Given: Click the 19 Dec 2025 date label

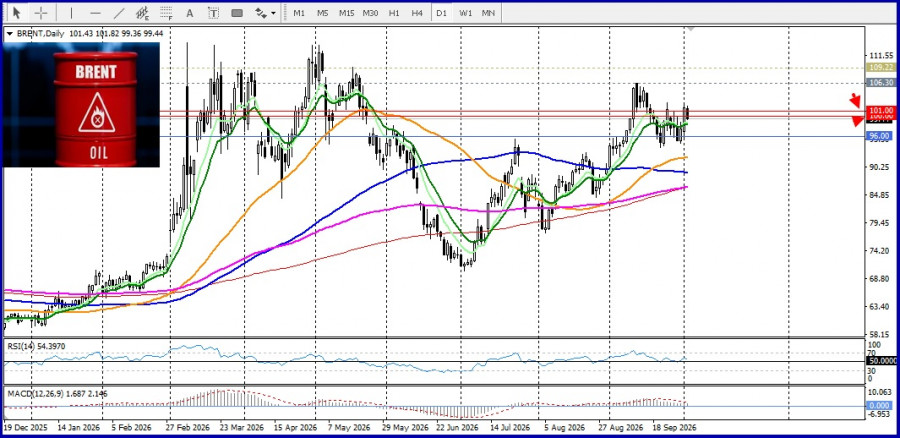Looking at the screenshot, I should pyautogui.click(x=25, y=428).
